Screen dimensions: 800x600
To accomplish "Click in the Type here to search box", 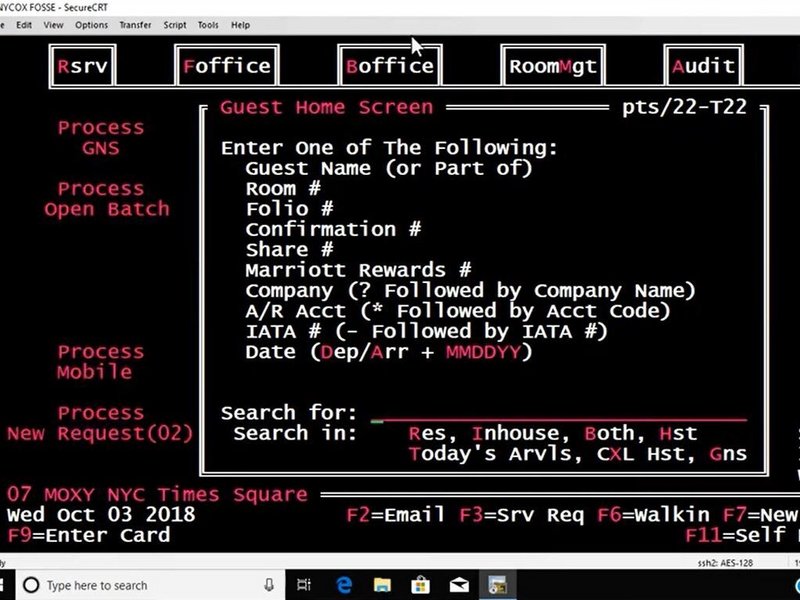I will [x=140, y=585].
